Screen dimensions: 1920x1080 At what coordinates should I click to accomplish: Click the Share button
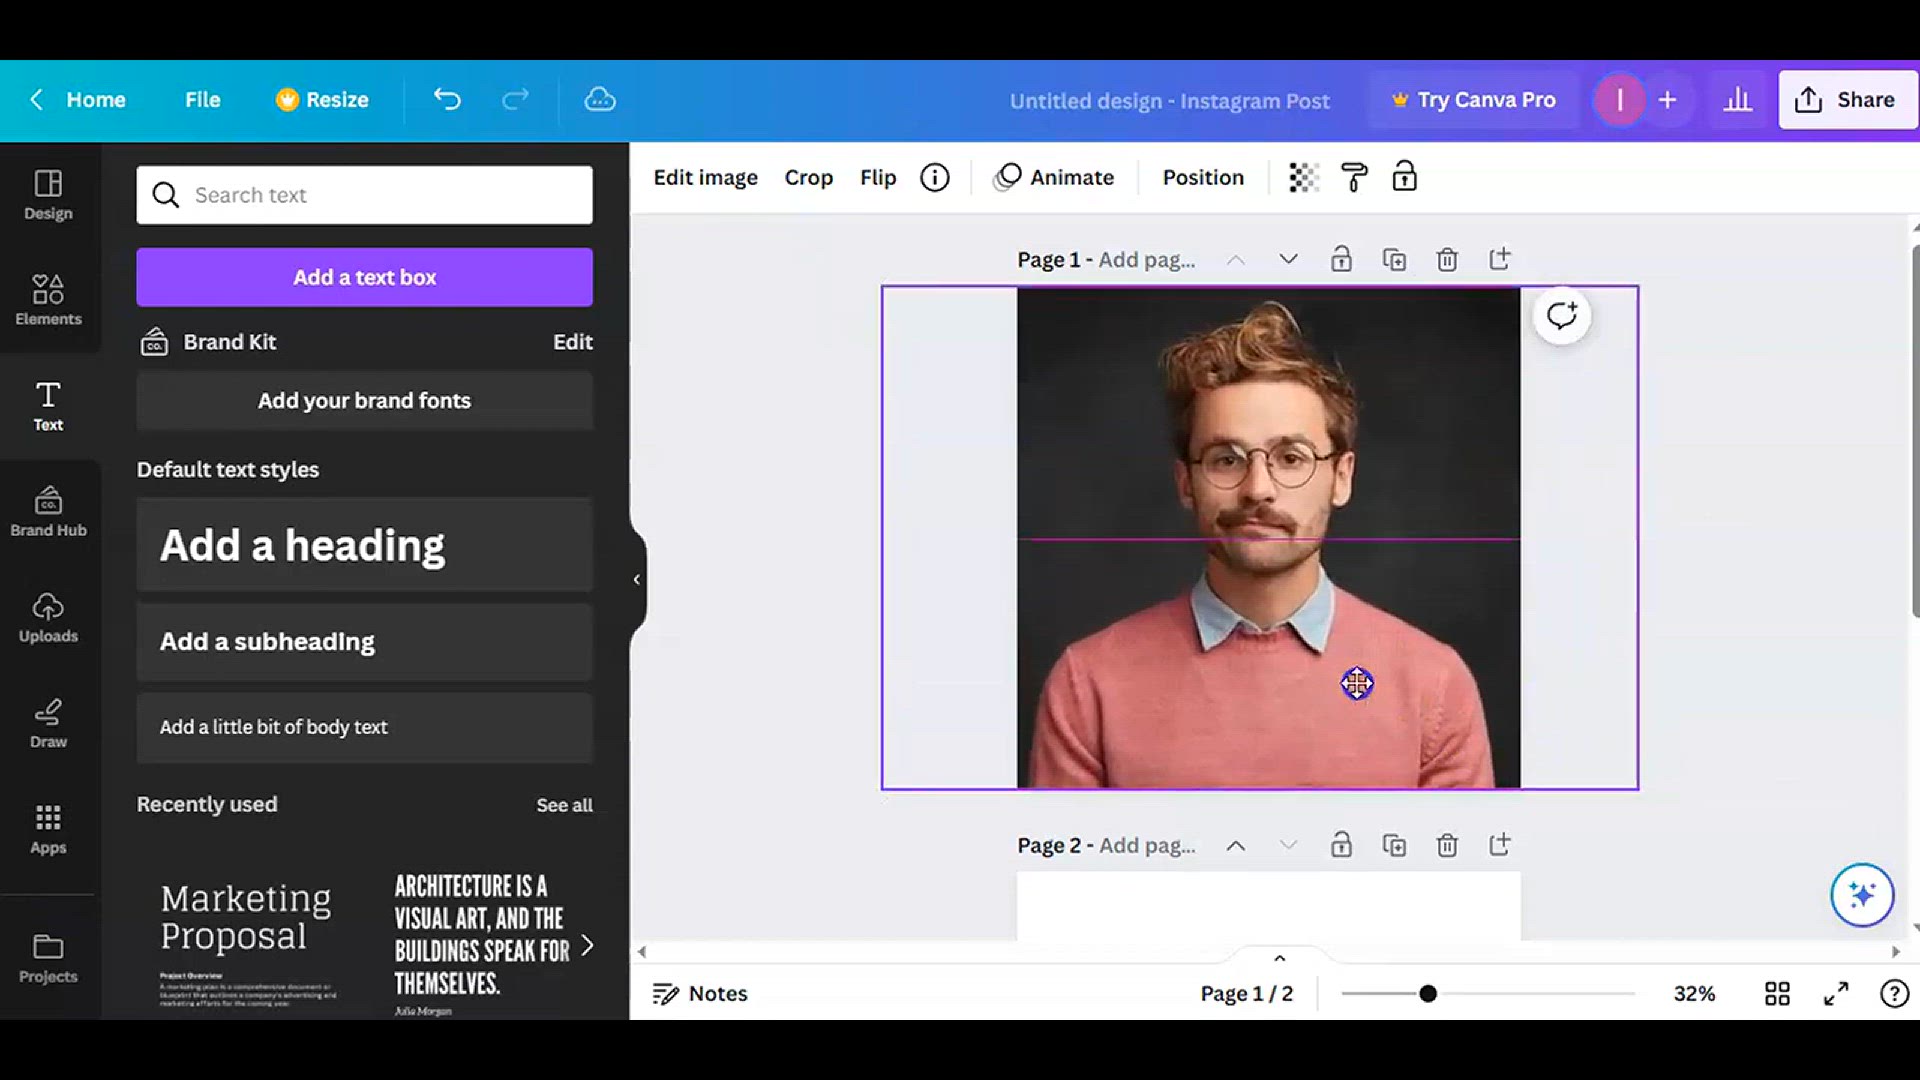coord(1846,99)
